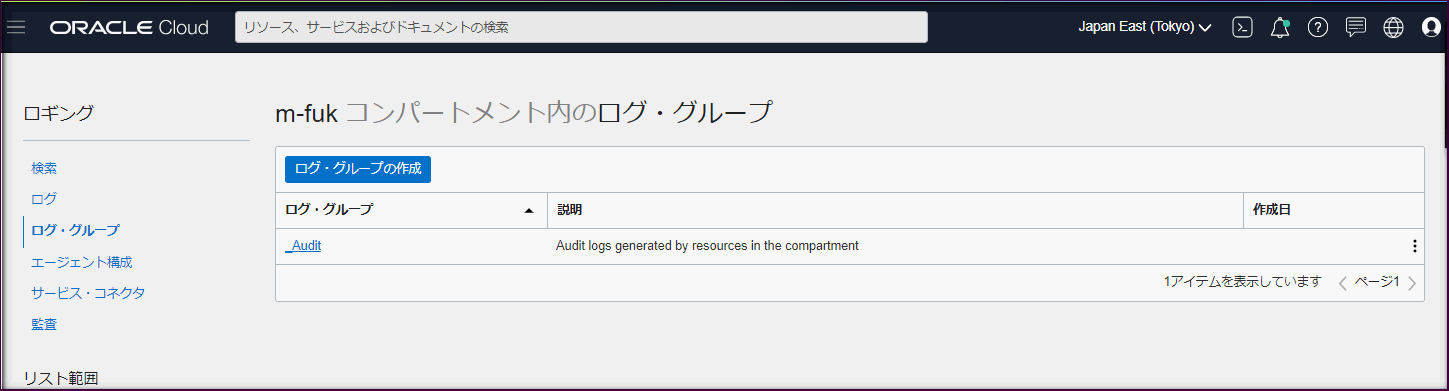Viewport: 1449px width, 391px height.
Task: Open the hamburger navigation menu
Action: 16,27
